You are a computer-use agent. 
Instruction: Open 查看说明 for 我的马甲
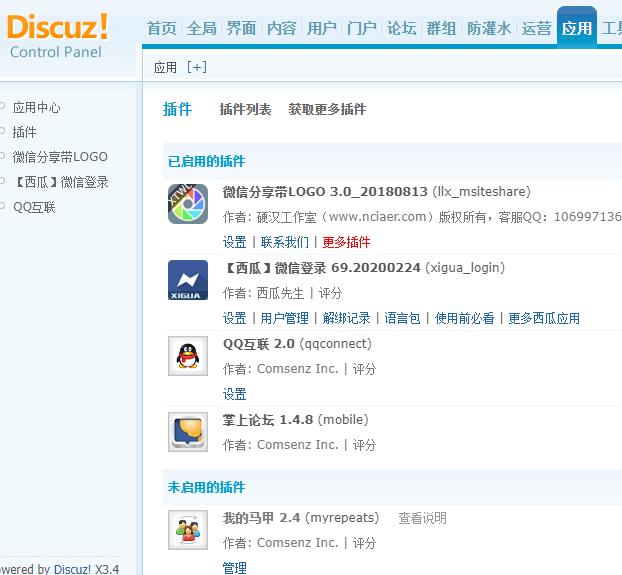422,518
